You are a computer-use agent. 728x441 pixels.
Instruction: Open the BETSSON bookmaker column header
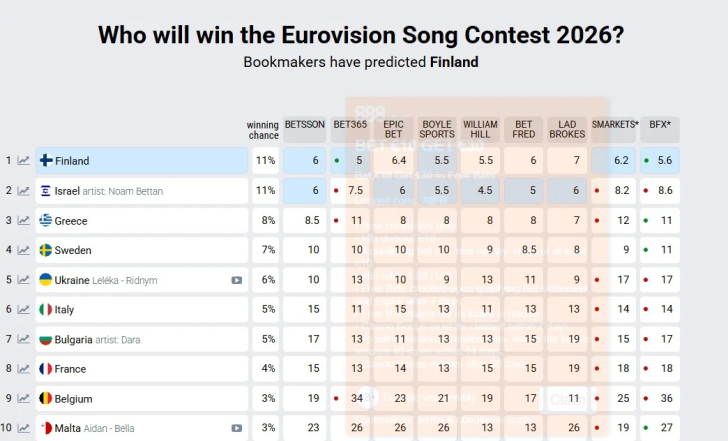click(x=304, y=125)
